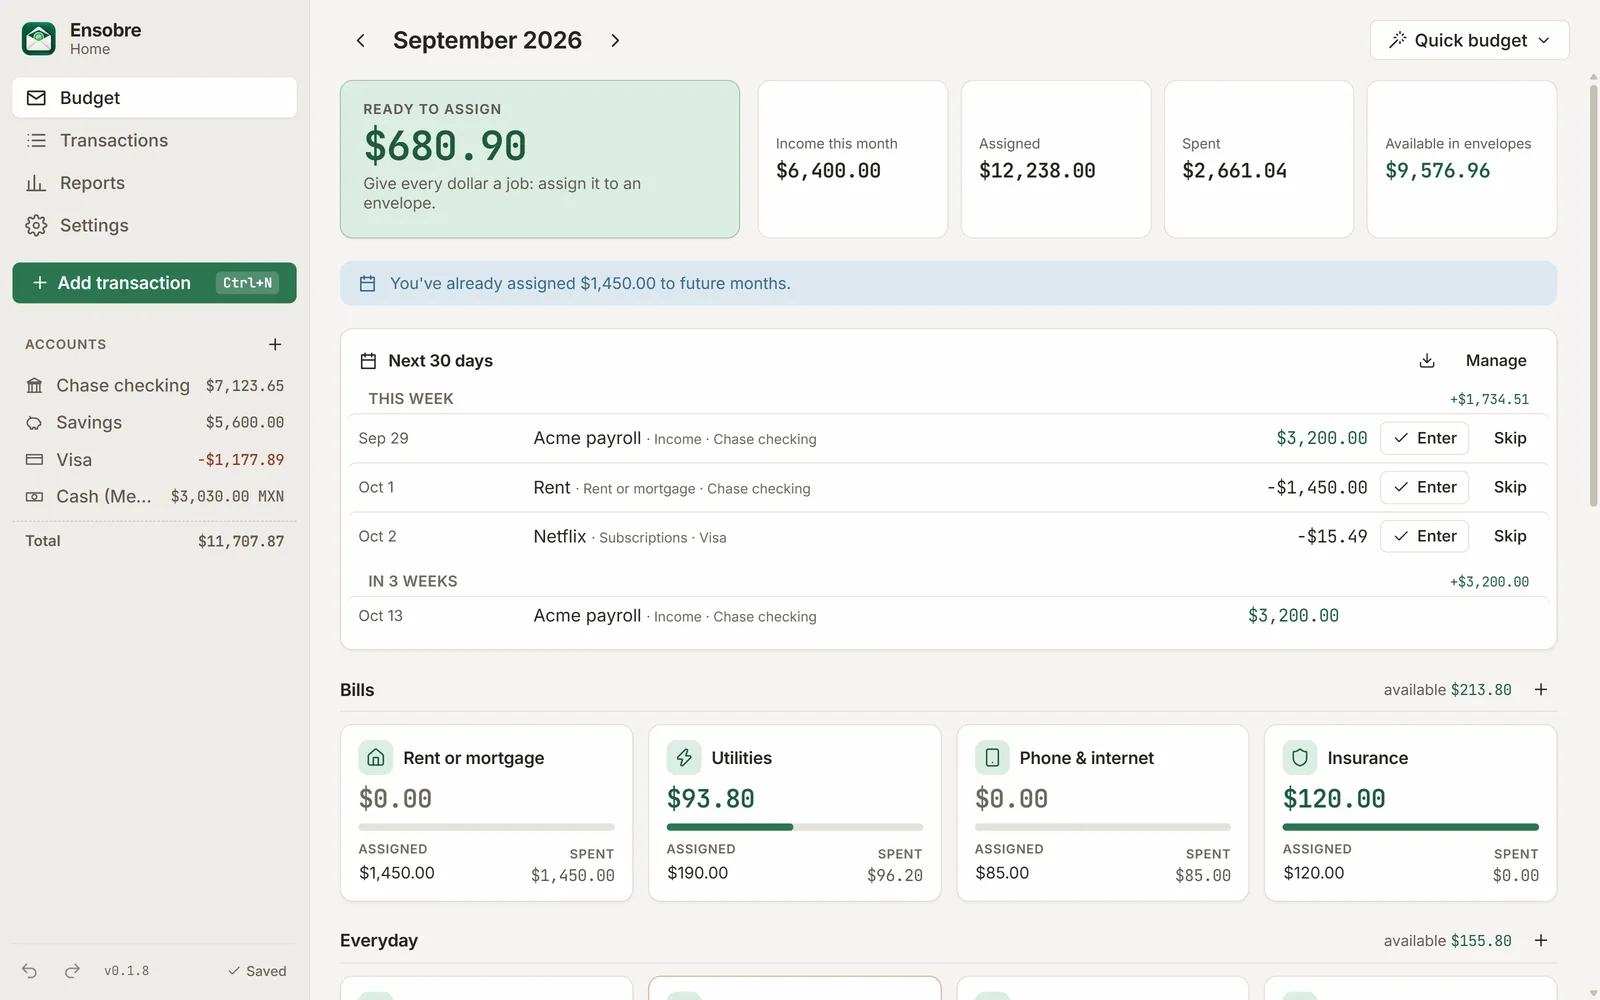
Task: Click the Assigned $12,238.00 card
Action: pyautogui.click(x=1056, y=159)
